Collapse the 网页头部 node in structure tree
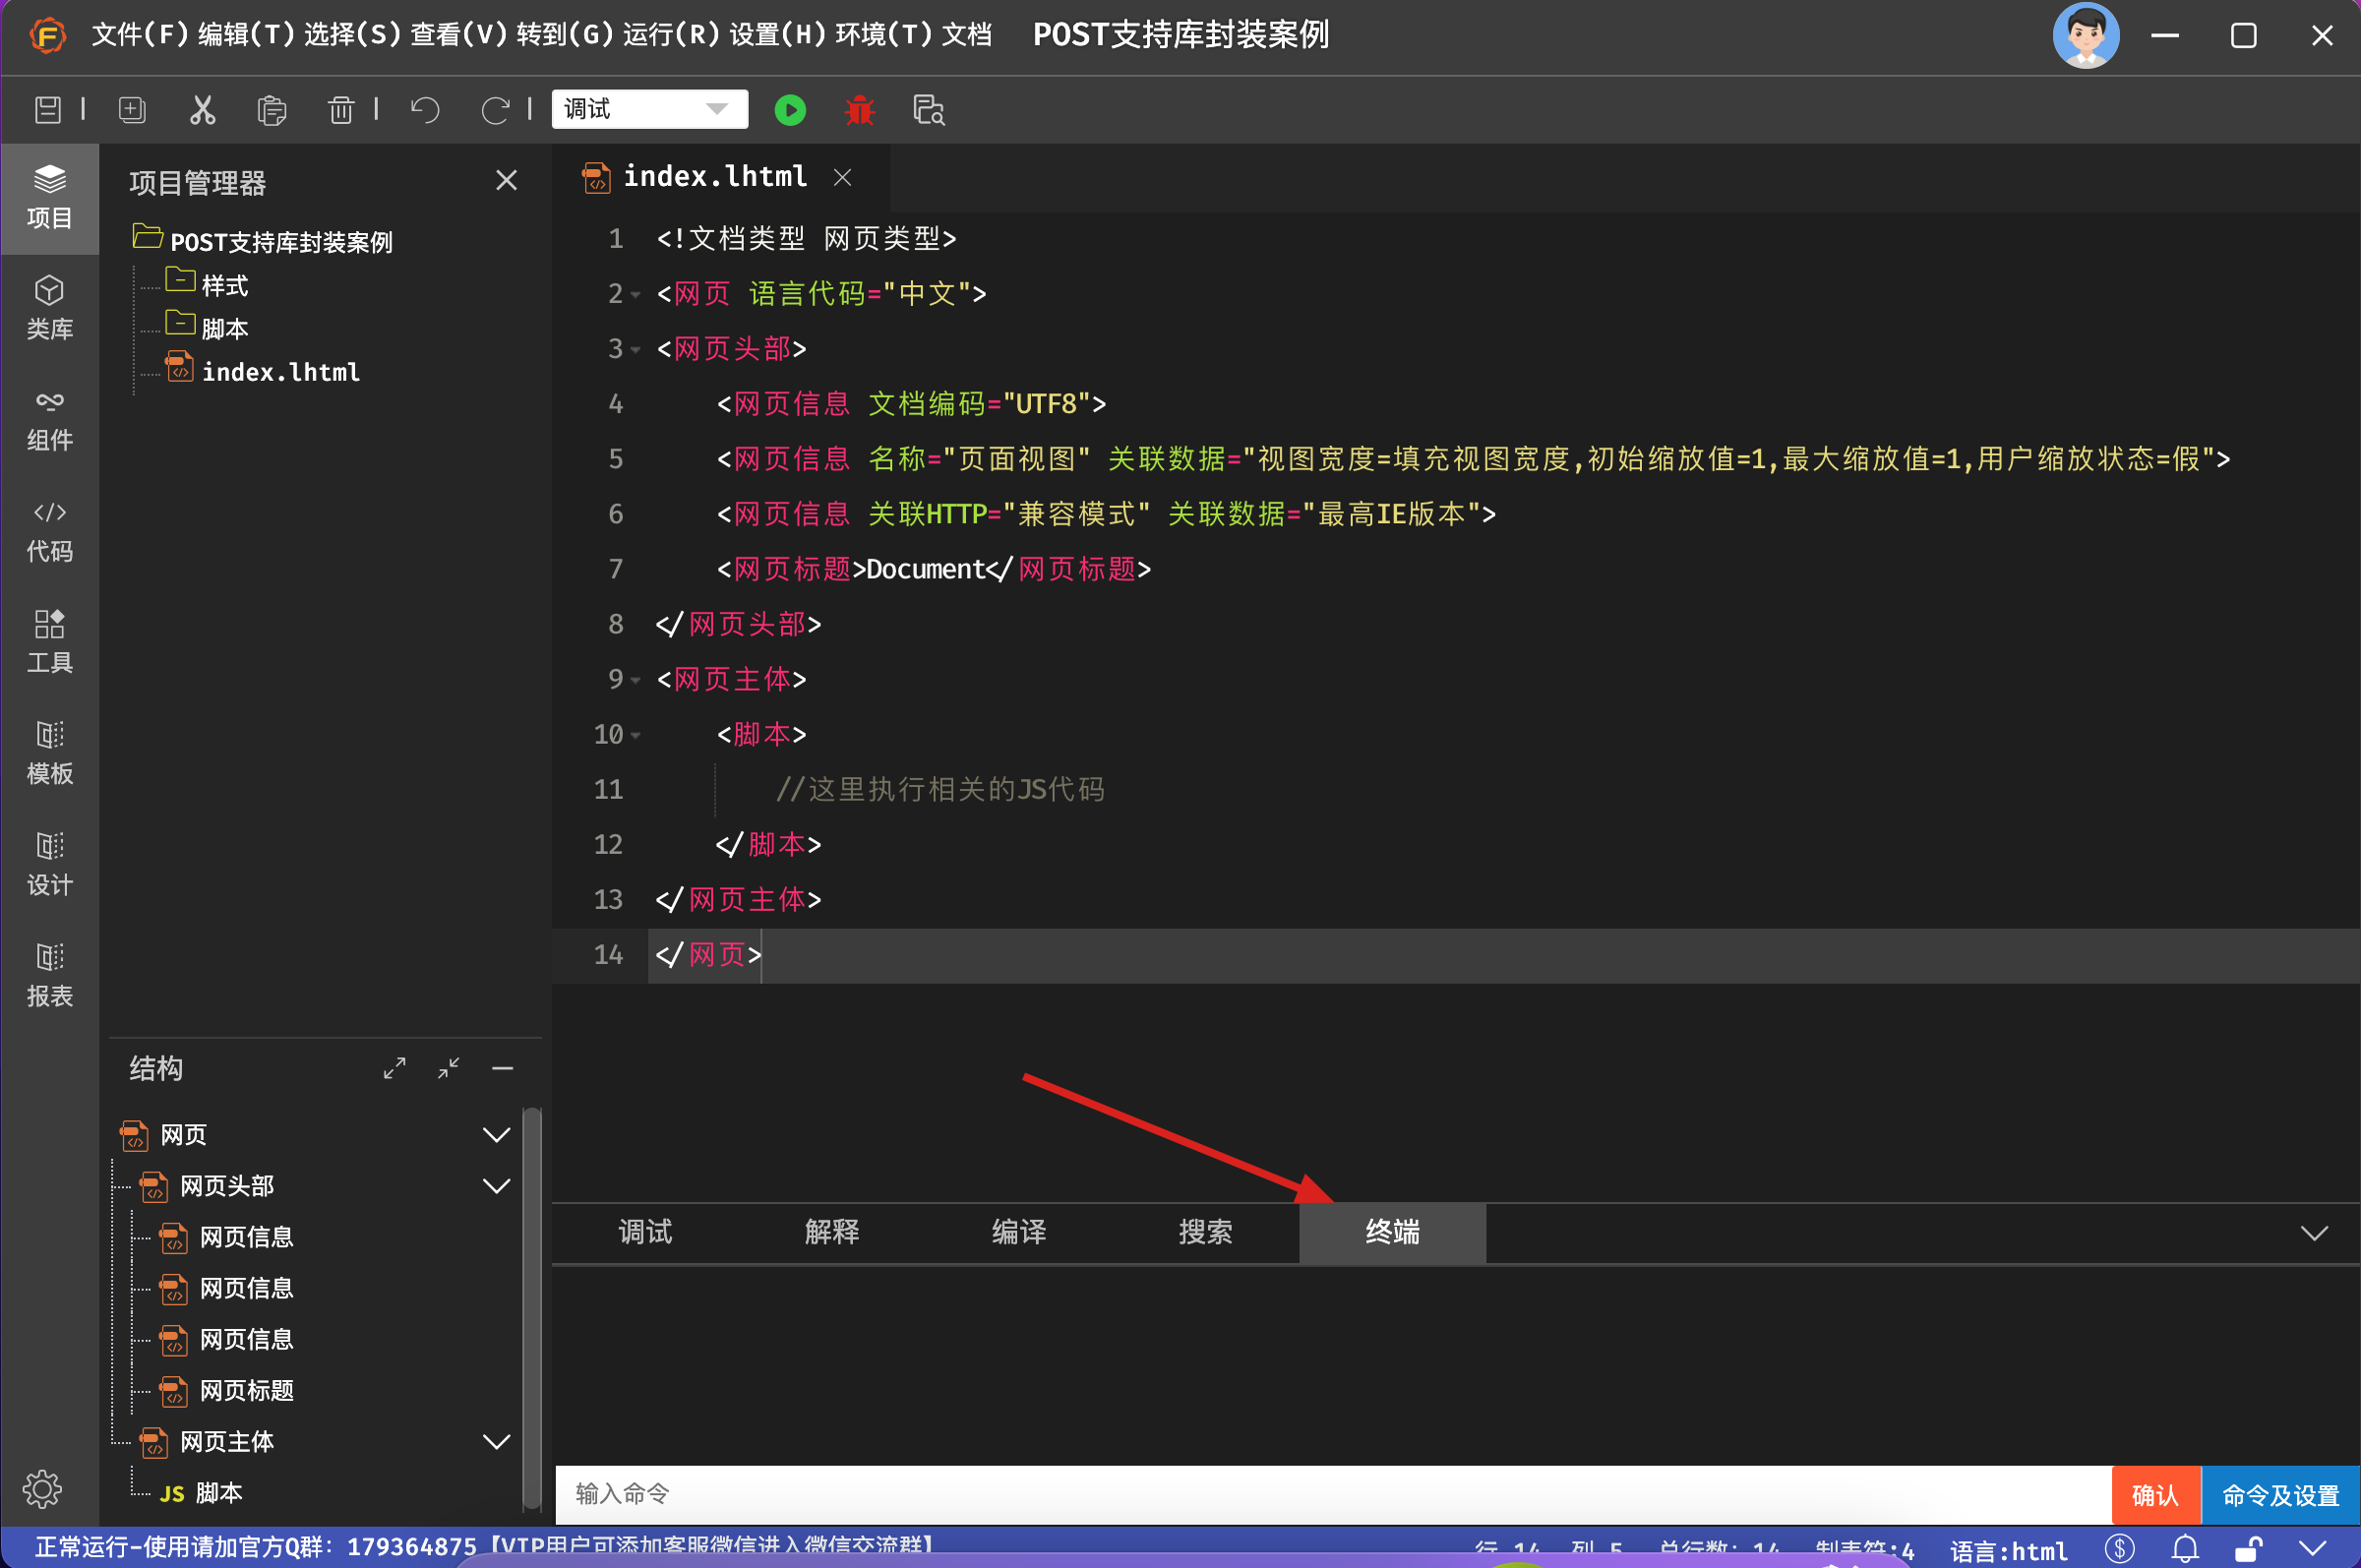The height and width of the screenshot is (1568, 2361). [497, 1186]
